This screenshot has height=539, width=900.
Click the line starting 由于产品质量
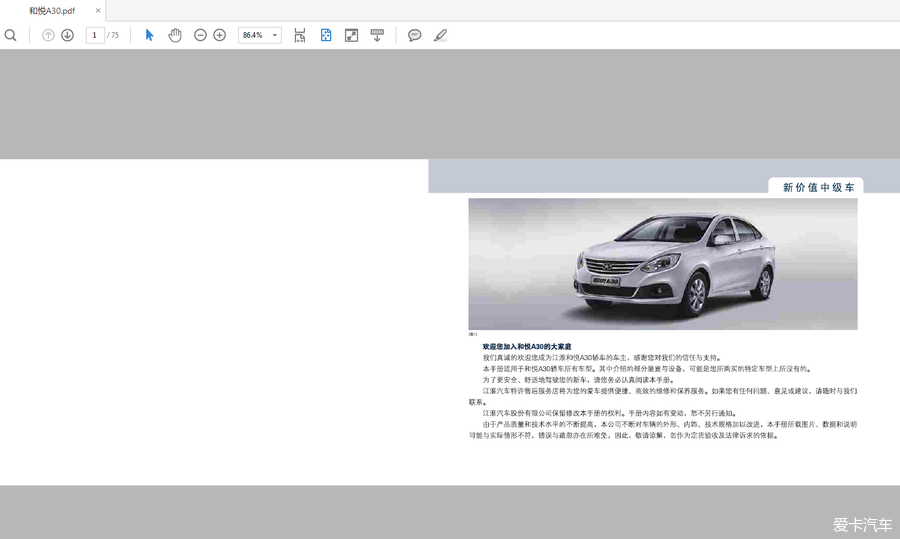[x=670, y=424]
